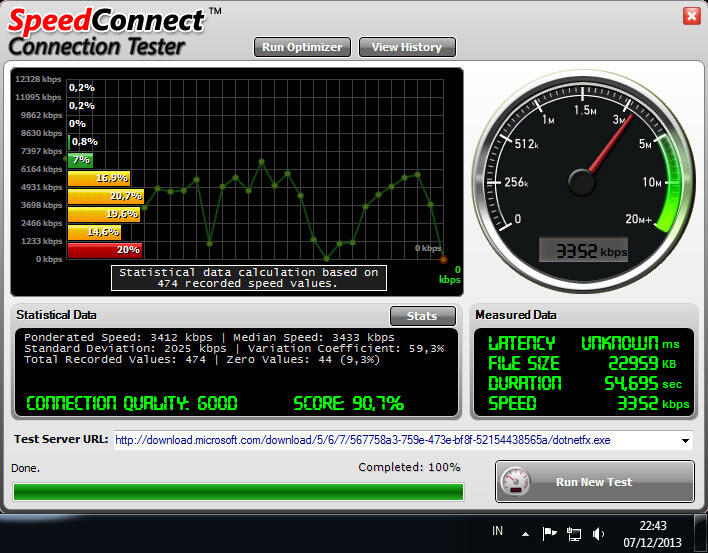The height and width of the screenshot is (553, 708).
Task: Click the '20M+' mark on the gauge
Action: (x=638, y=219)
